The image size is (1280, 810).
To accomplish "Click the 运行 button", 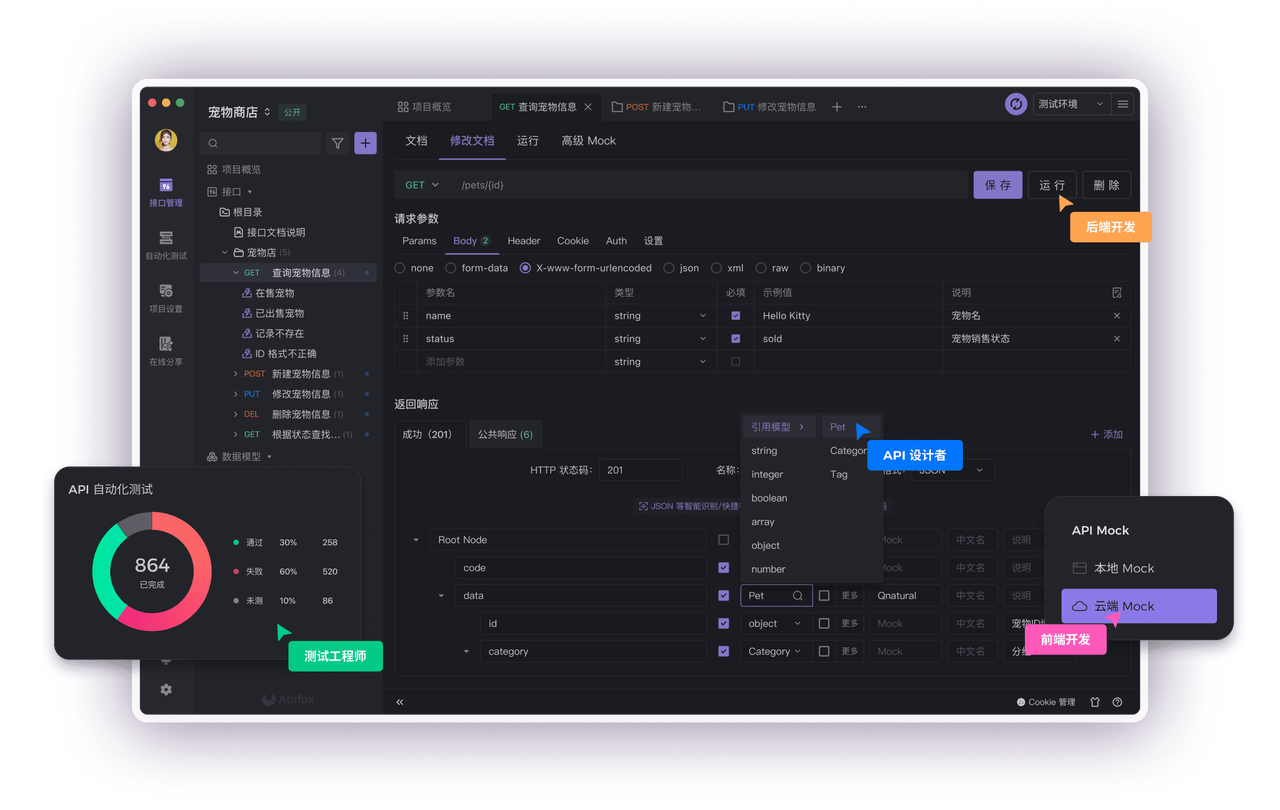I will (x=1052, y=184).
